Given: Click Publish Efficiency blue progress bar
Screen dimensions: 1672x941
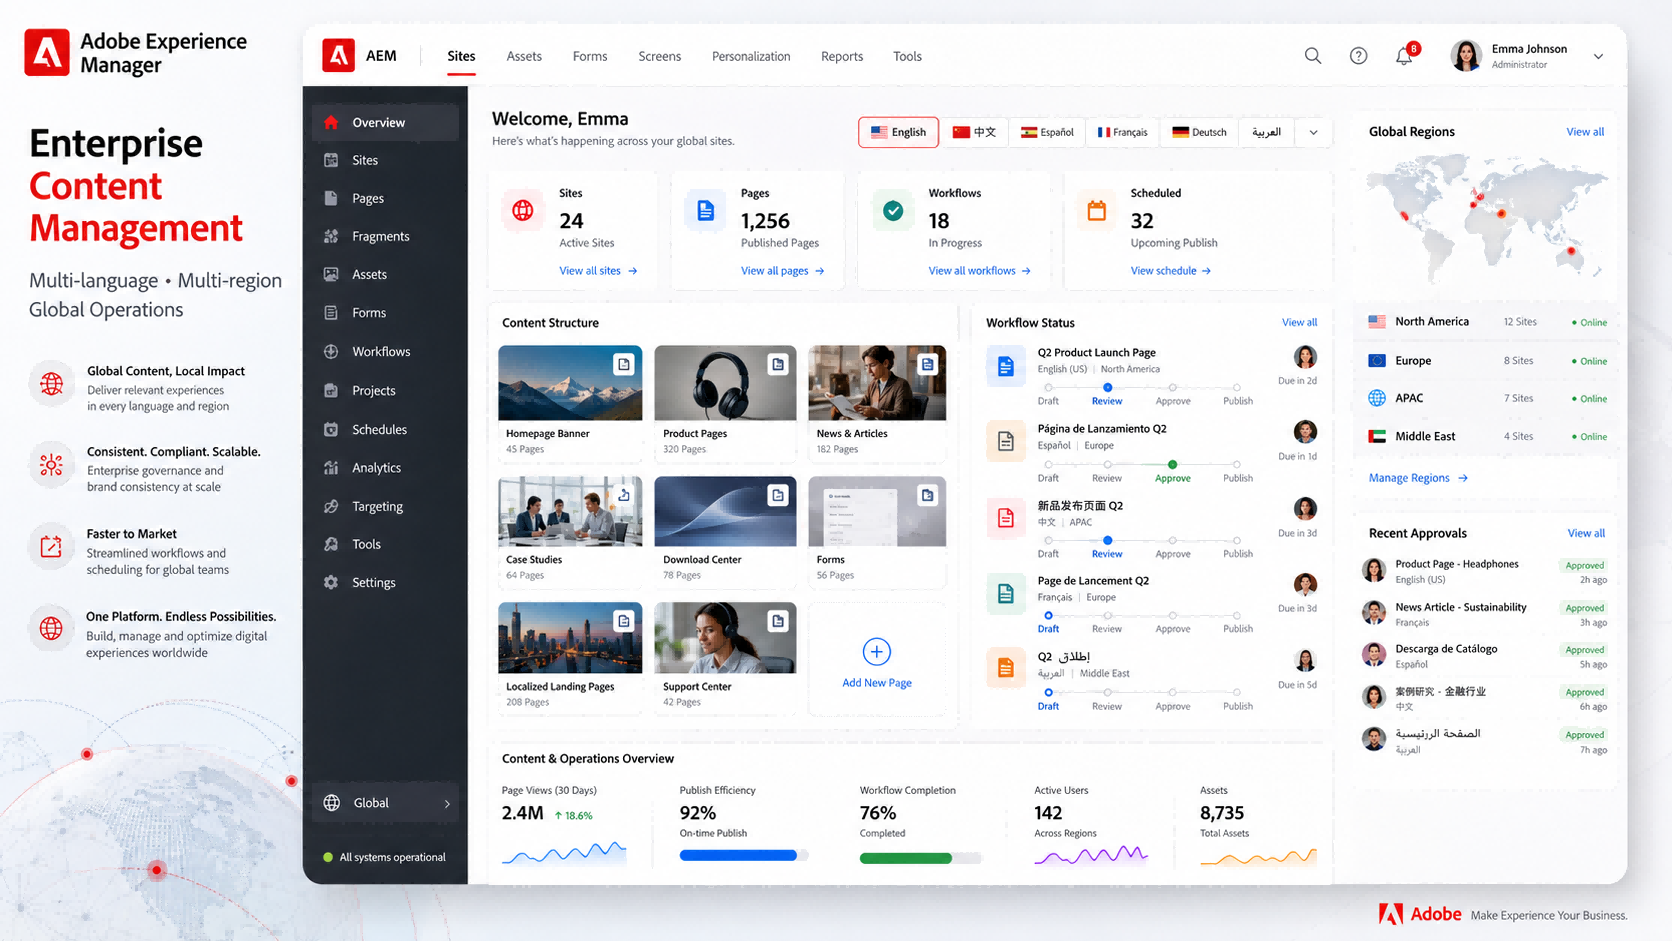Looking at the screenshot, I should coord(743,855).
